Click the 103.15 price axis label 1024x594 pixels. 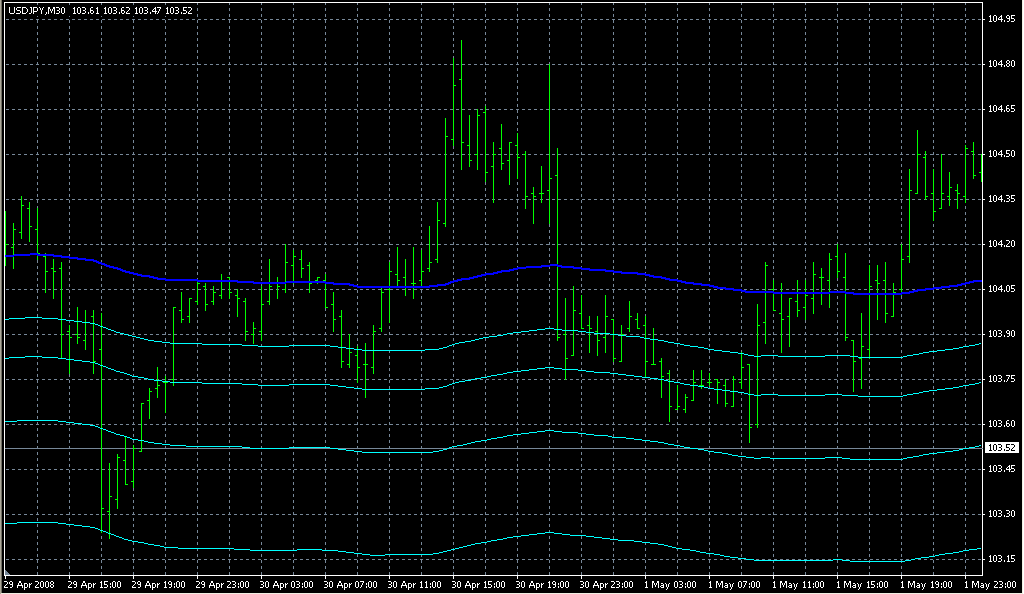1002,558
